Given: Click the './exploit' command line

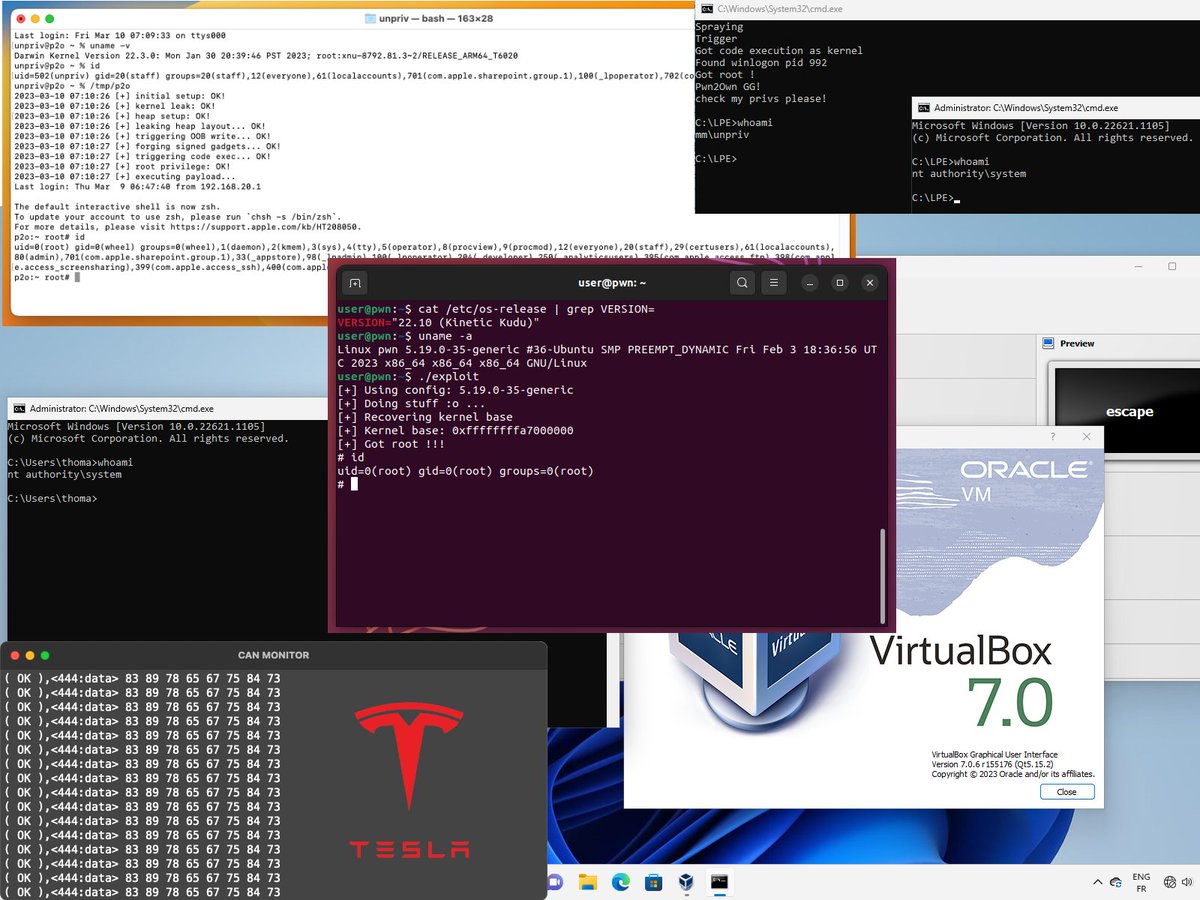Looking at the screenshot, I should [408, 376].
